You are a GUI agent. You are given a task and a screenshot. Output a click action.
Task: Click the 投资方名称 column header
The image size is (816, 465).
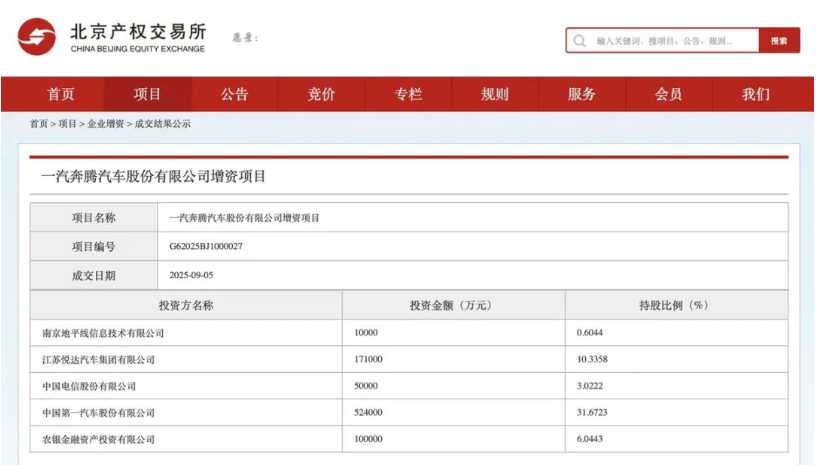[186, 305]
